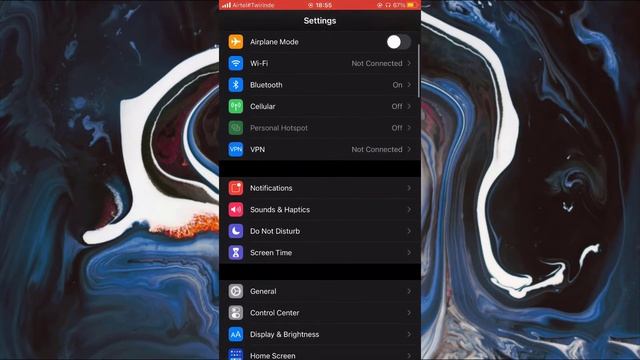The image size is (640, 360).
Task: Open Personal Hotspot via its chevron
Action: [x=409, y=128]
